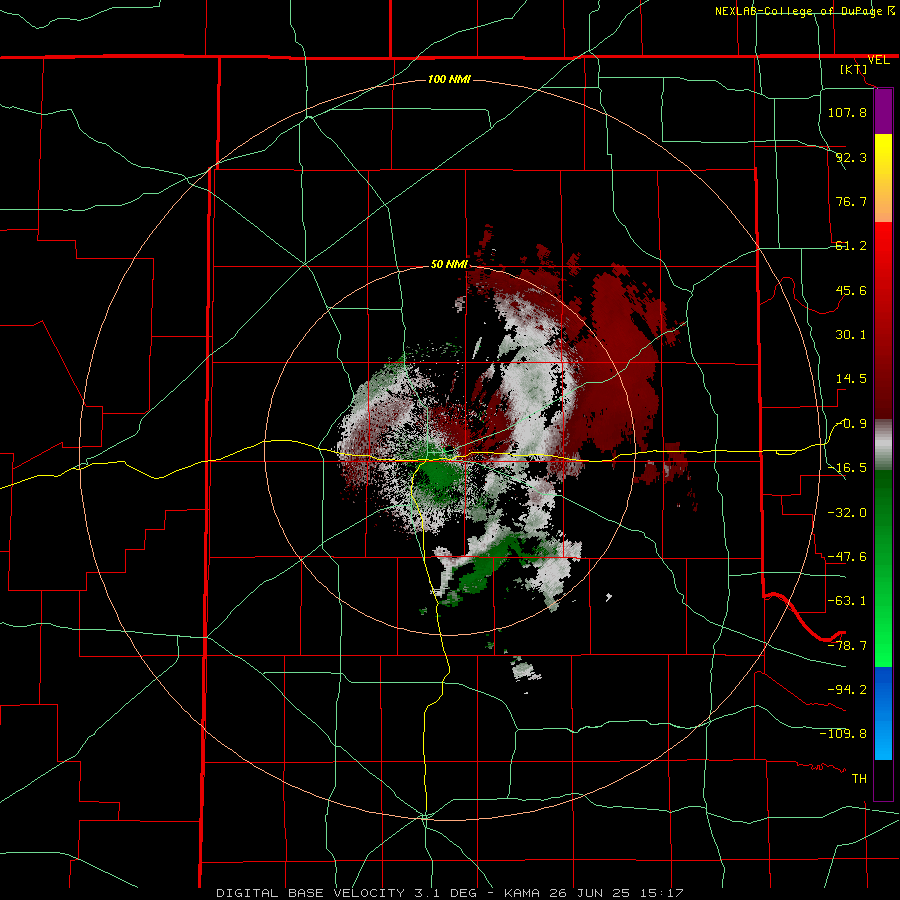Screen dimensions: 900x900
Task: Click the -63.1 legend value
Action: click(847, 601)
